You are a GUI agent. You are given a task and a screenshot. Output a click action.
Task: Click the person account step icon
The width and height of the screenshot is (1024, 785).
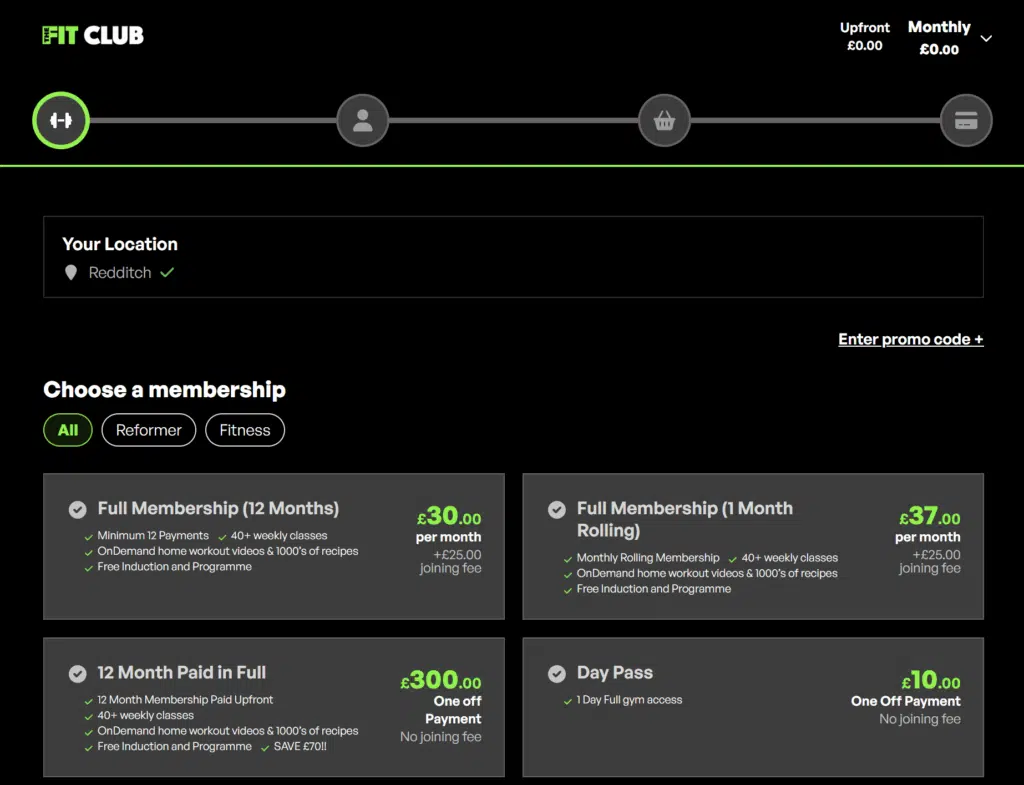click(362, 120)
